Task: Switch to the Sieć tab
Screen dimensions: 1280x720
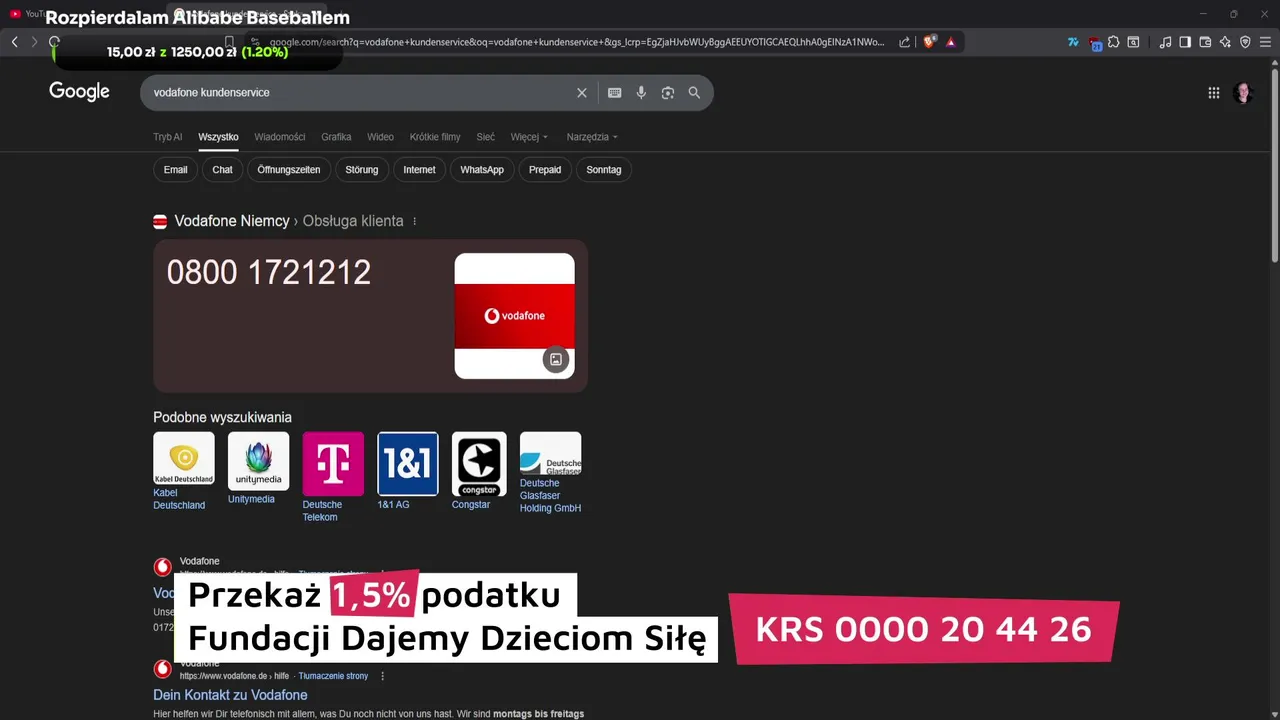Action: [x=485, y=137]
